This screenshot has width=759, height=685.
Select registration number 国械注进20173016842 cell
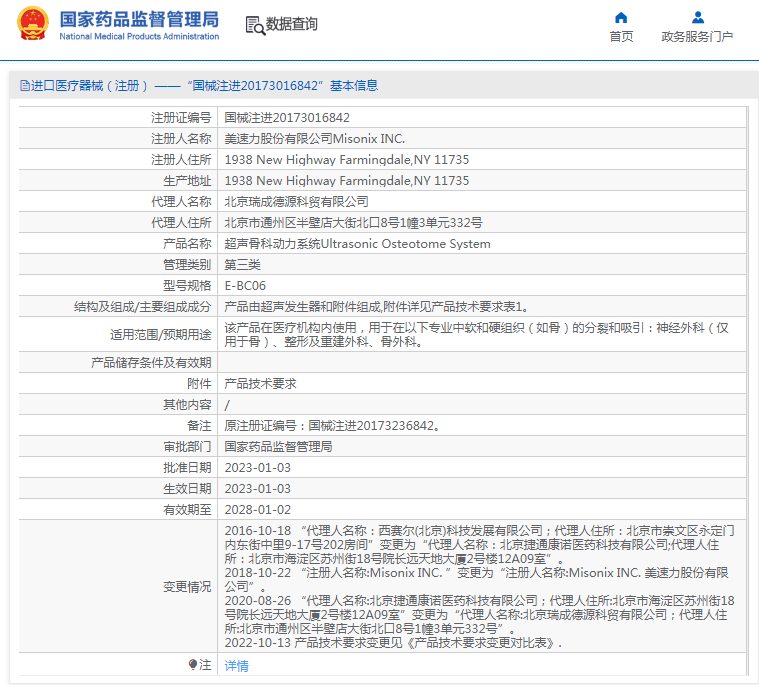(x=287, y=118)
